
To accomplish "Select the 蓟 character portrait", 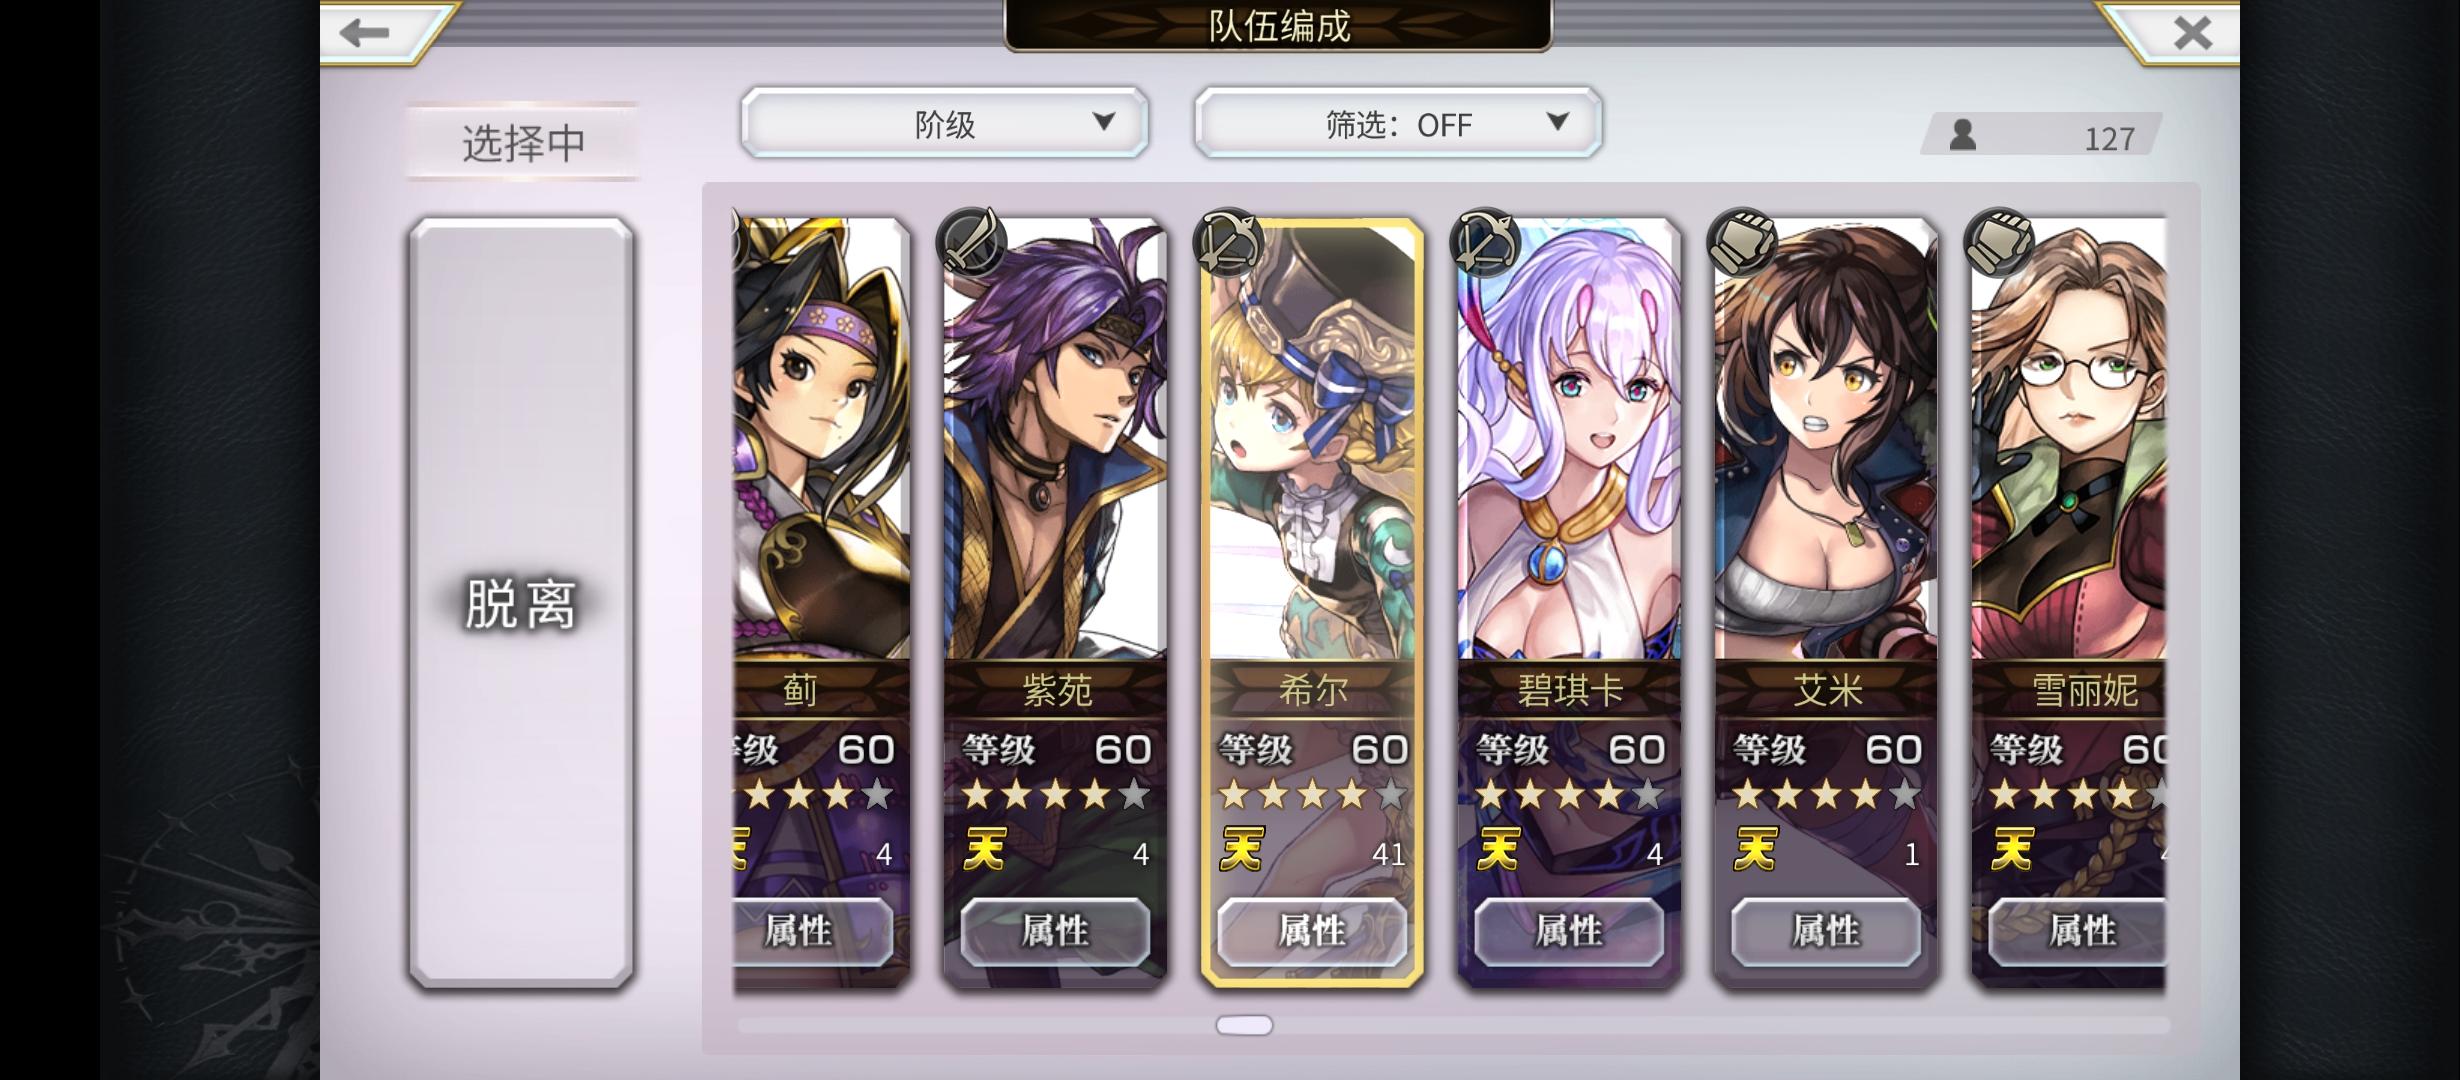I will [821, 440].
